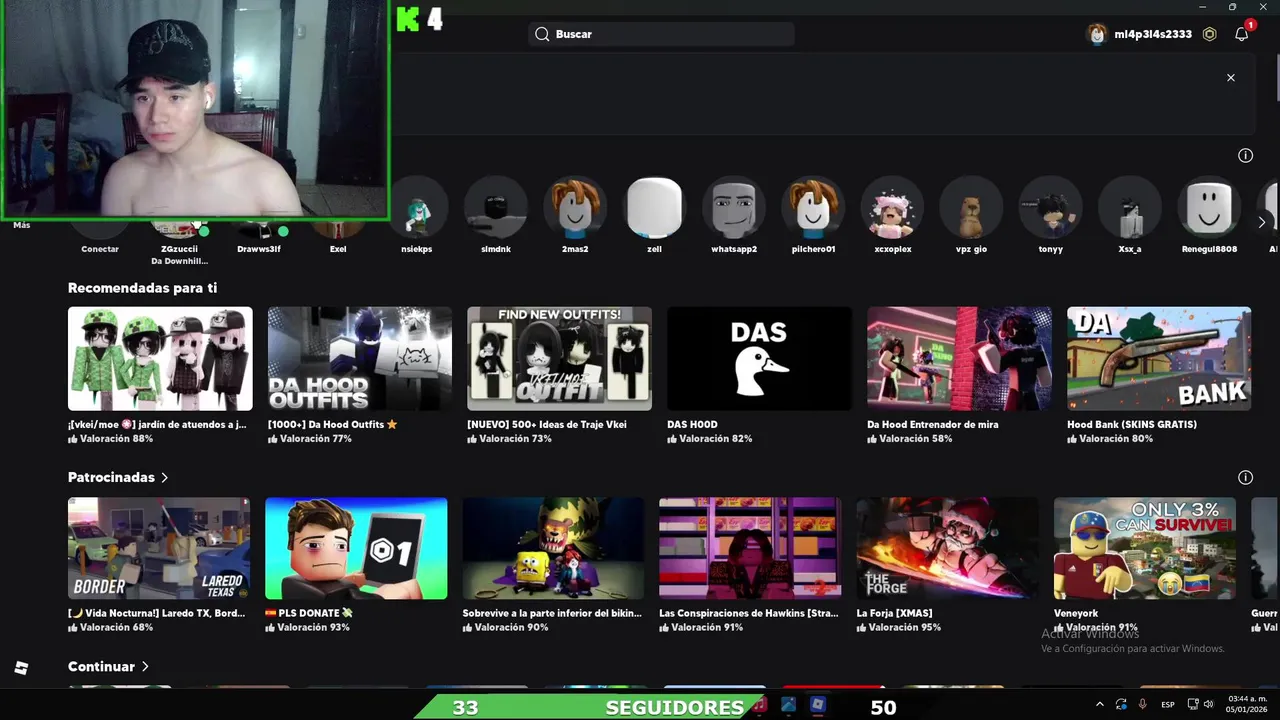Click the ZGuccii friend name

click(x=179, y=249)
